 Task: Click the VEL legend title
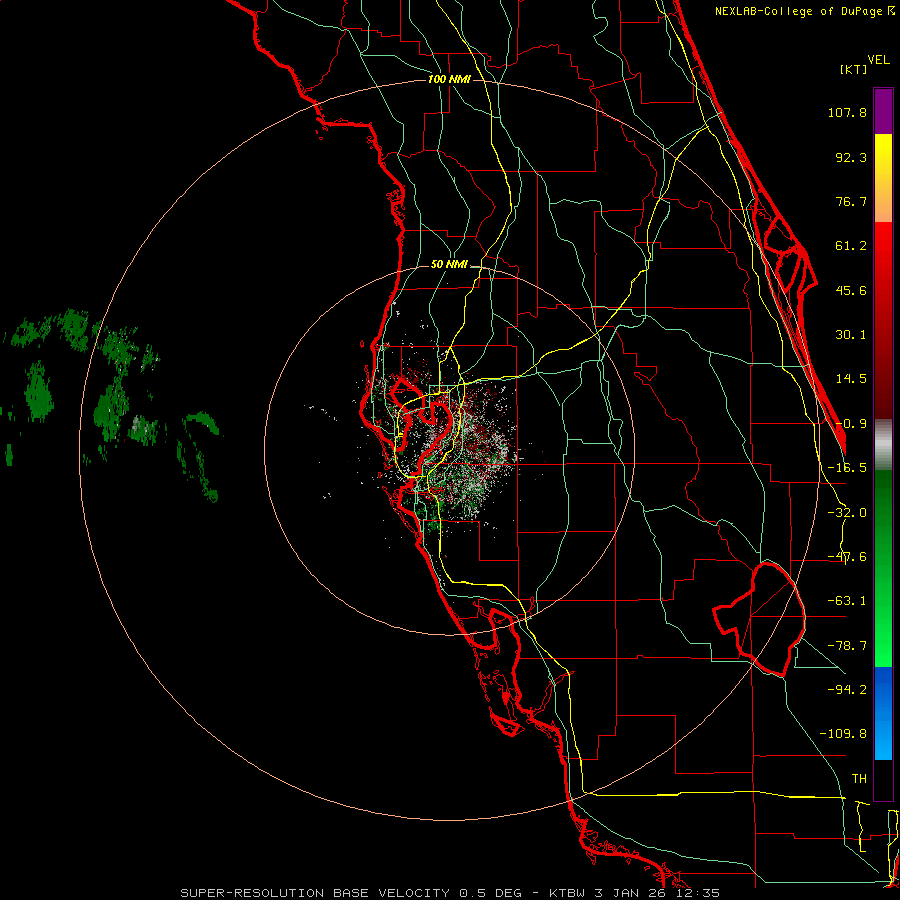(x=878, y=59)
